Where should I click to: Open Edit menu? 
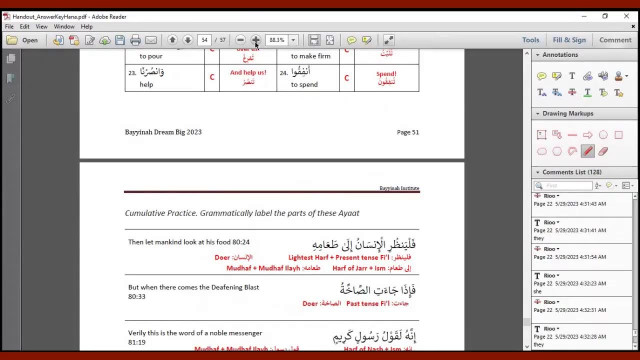coord(24,27)
